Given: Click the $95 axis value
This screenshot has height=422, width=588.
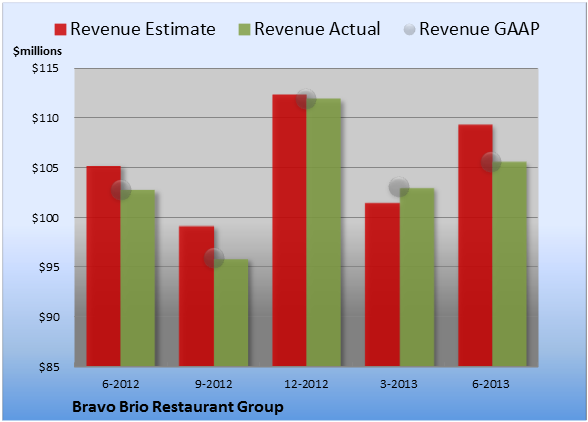Looking at the screenshot, I should tap(49, 267).
